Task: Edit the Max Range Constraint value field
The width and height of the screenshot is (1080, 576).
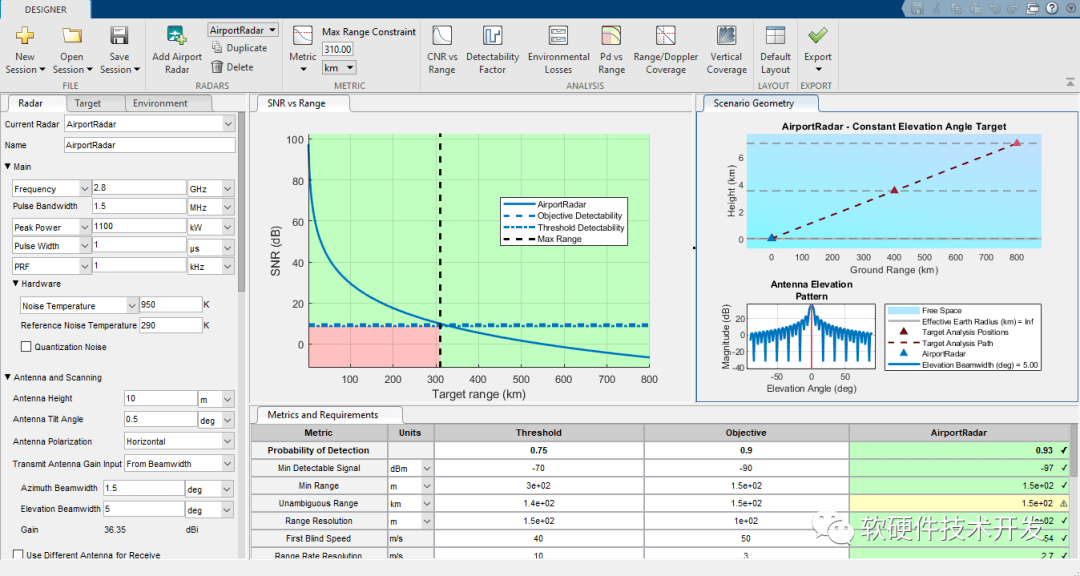Action: point(340,48)
